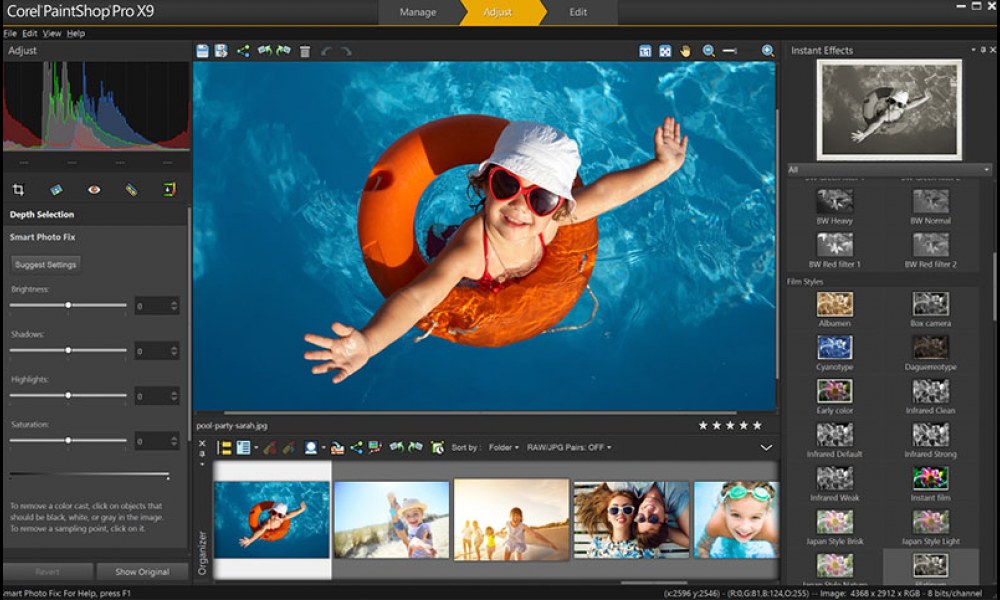Select the Makeover tool

tap(131, 189)
